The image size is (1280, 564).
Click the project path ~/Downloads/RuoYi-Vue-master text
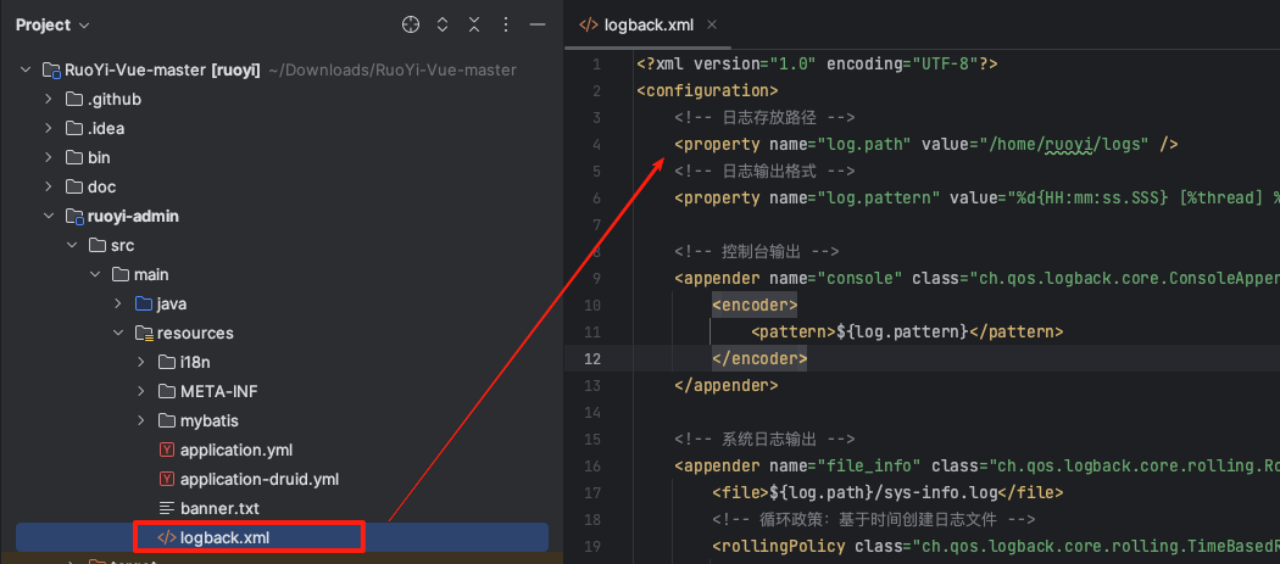(393, 70)
